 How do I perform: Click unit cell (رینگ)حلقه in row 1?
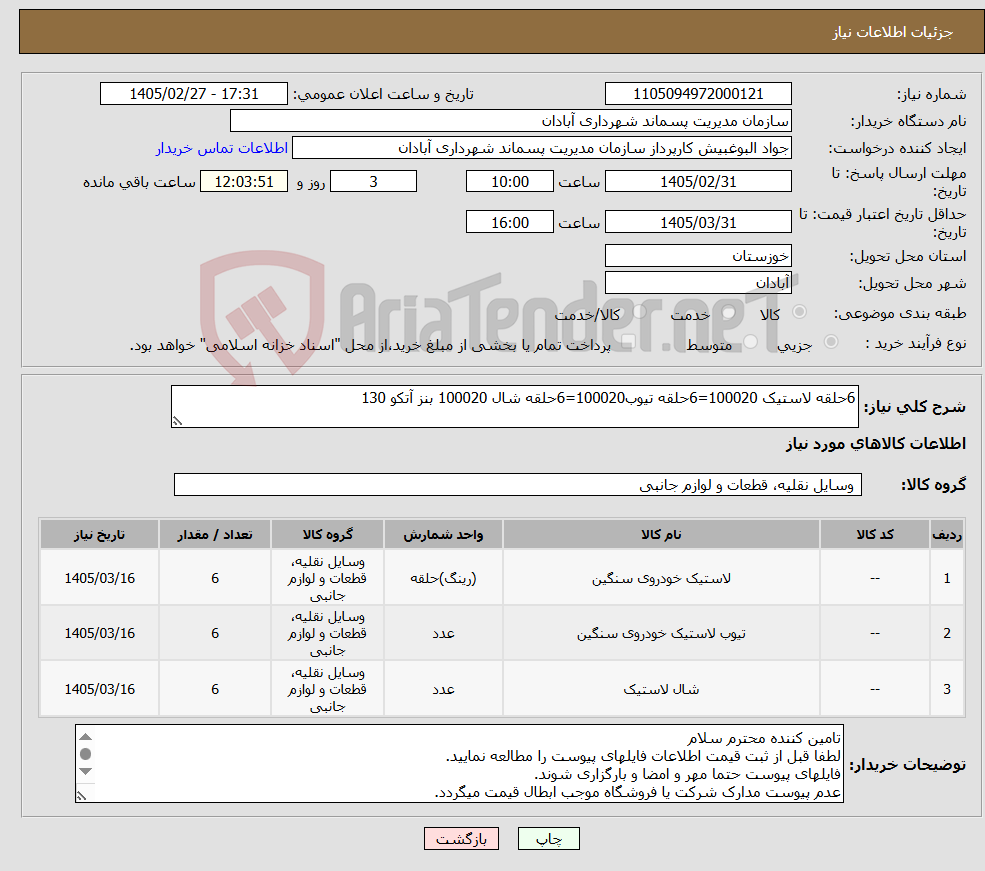coord(443,578)
